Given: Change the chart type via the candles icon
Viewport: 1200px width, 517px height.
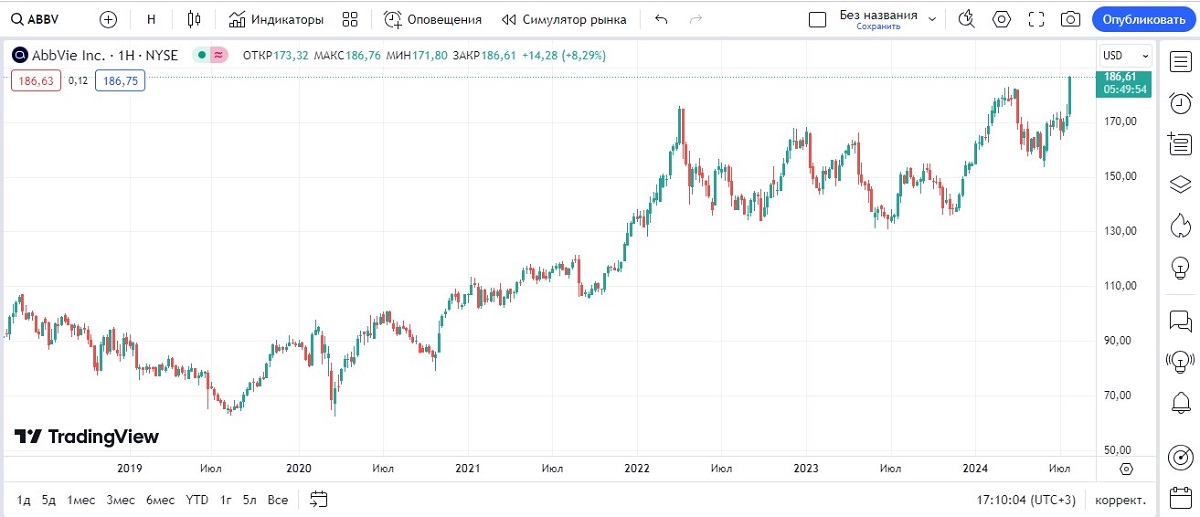Looking at the screenshot, I should point(194,19).
